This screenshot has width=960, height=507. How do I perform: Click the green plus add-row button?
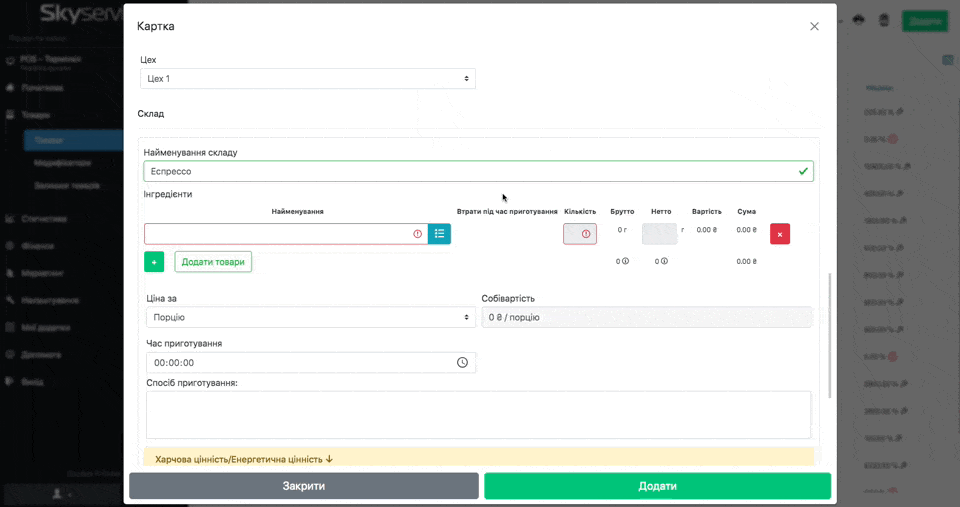[154, 262]
